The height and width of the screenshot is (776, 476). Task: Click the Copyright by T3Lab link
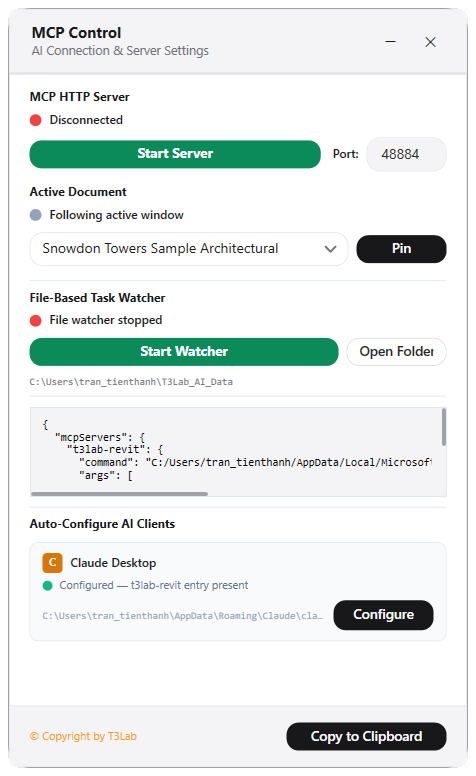(83, 736)
